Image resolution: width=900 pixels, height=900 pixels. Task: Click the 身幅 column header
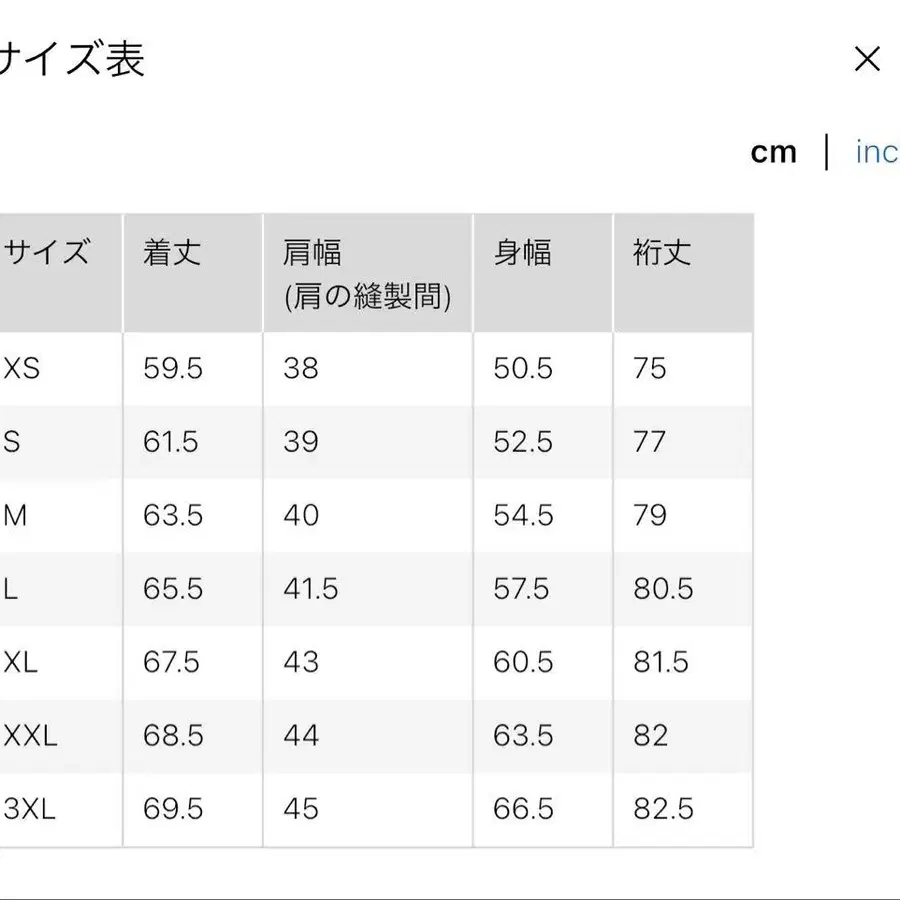(x=524, y=254)
